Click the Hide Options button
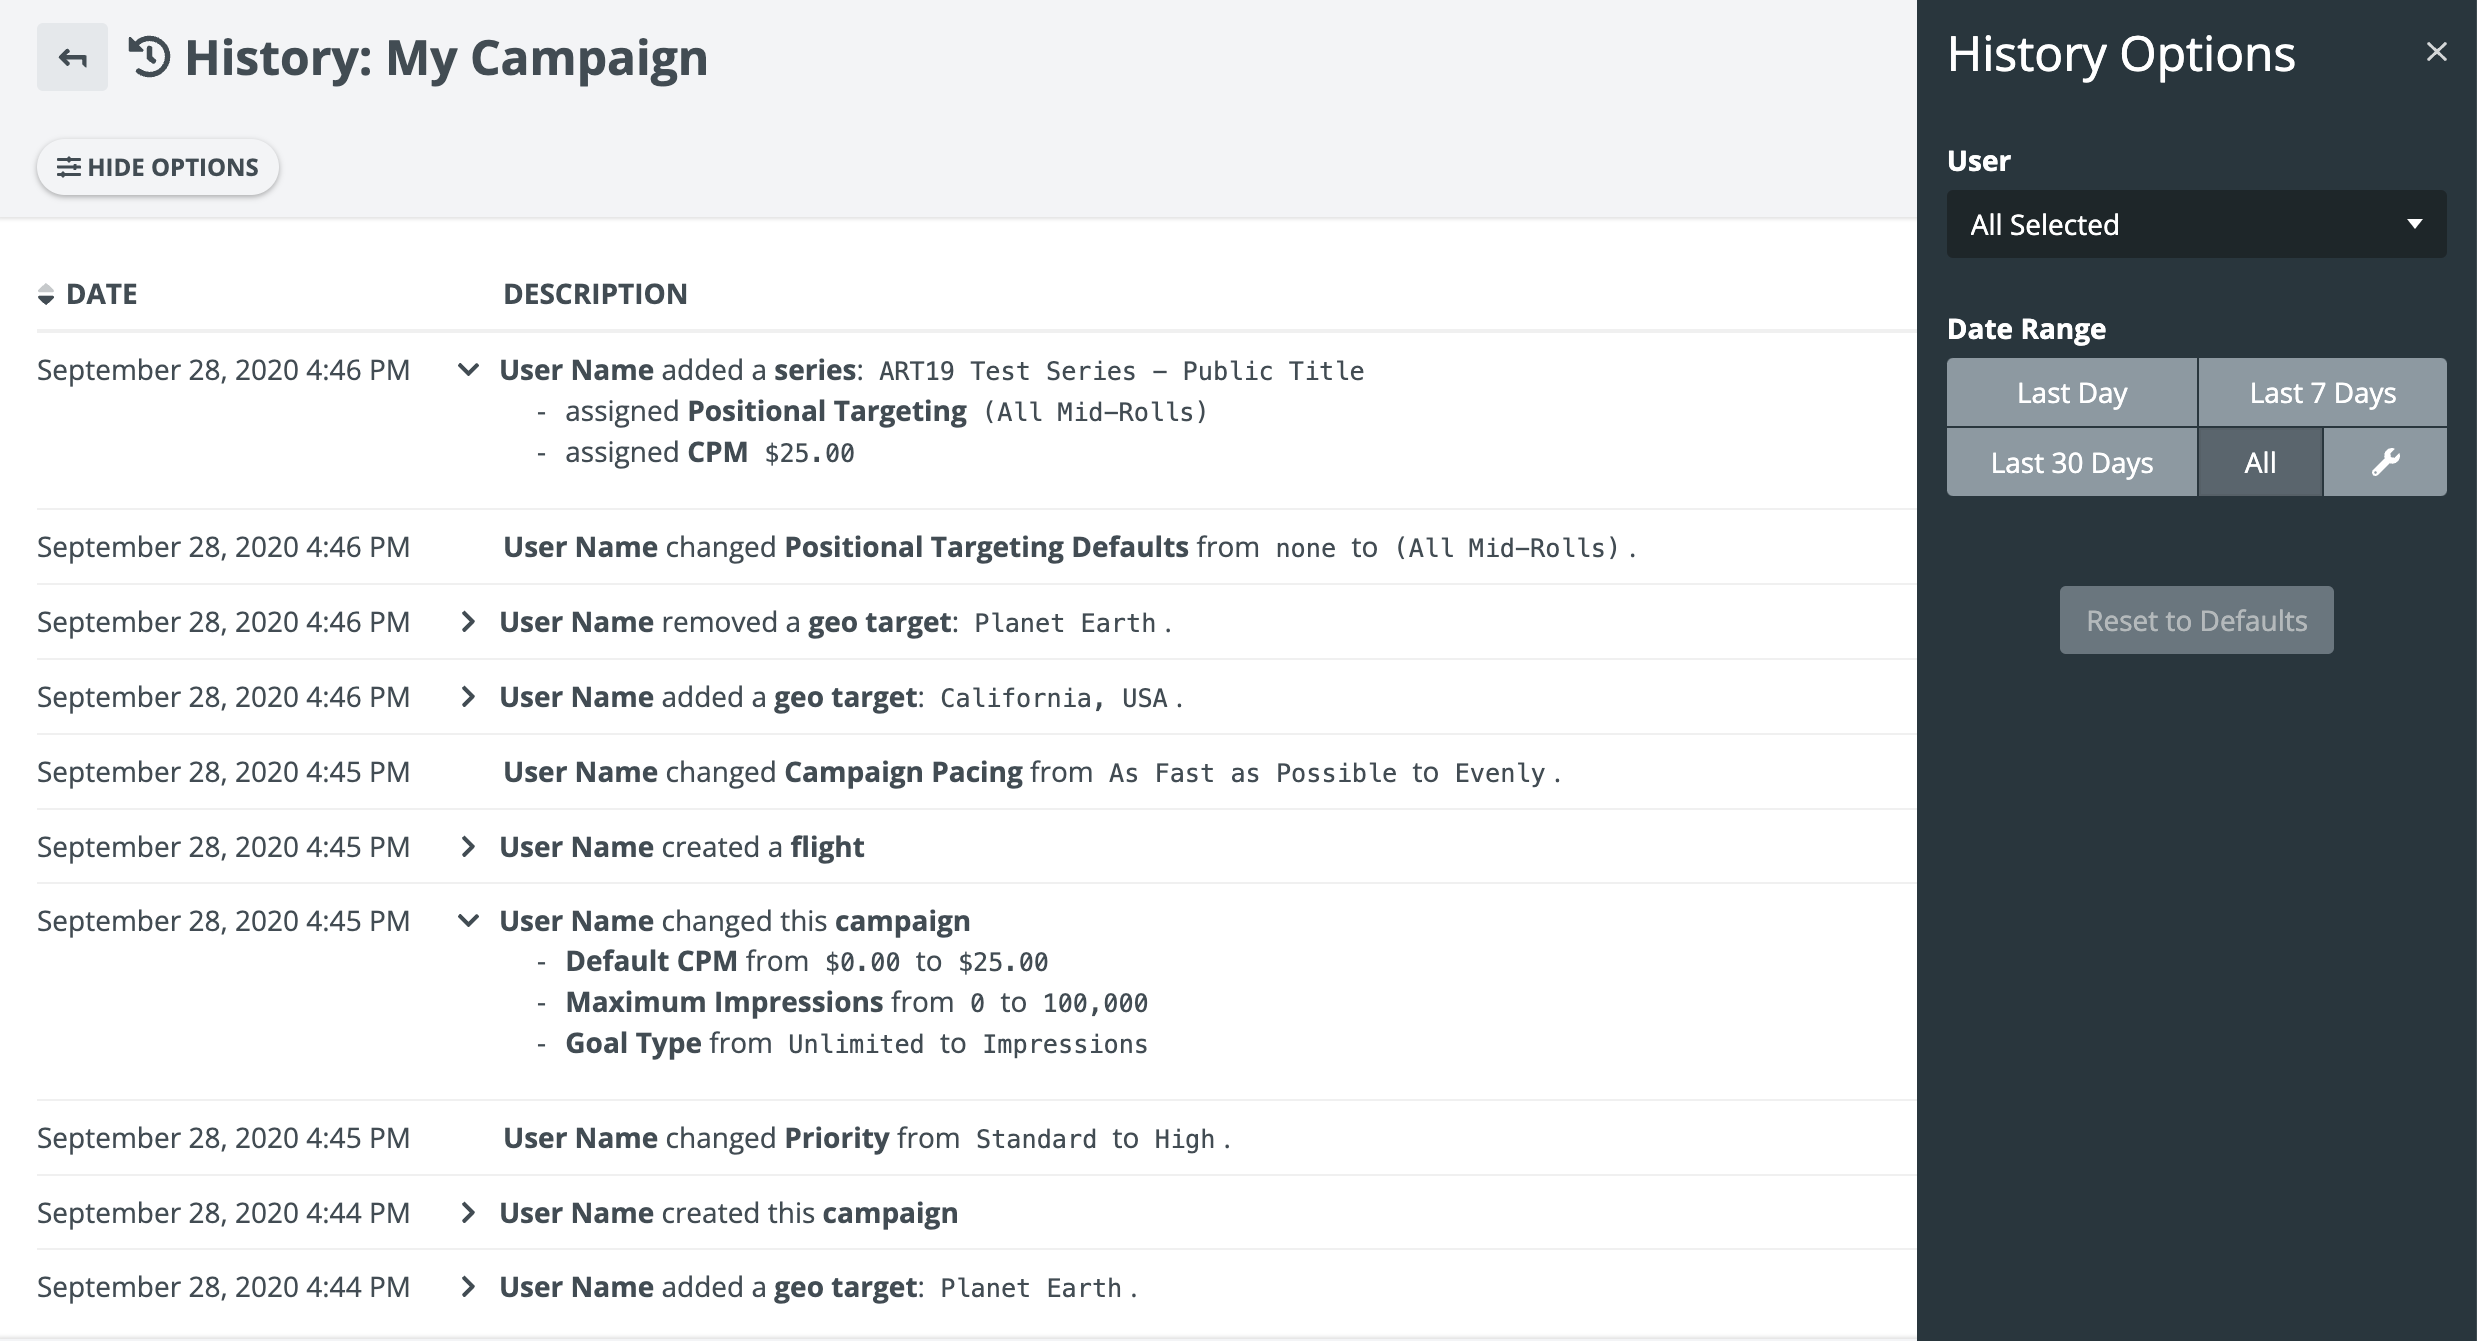 (158, 167)
